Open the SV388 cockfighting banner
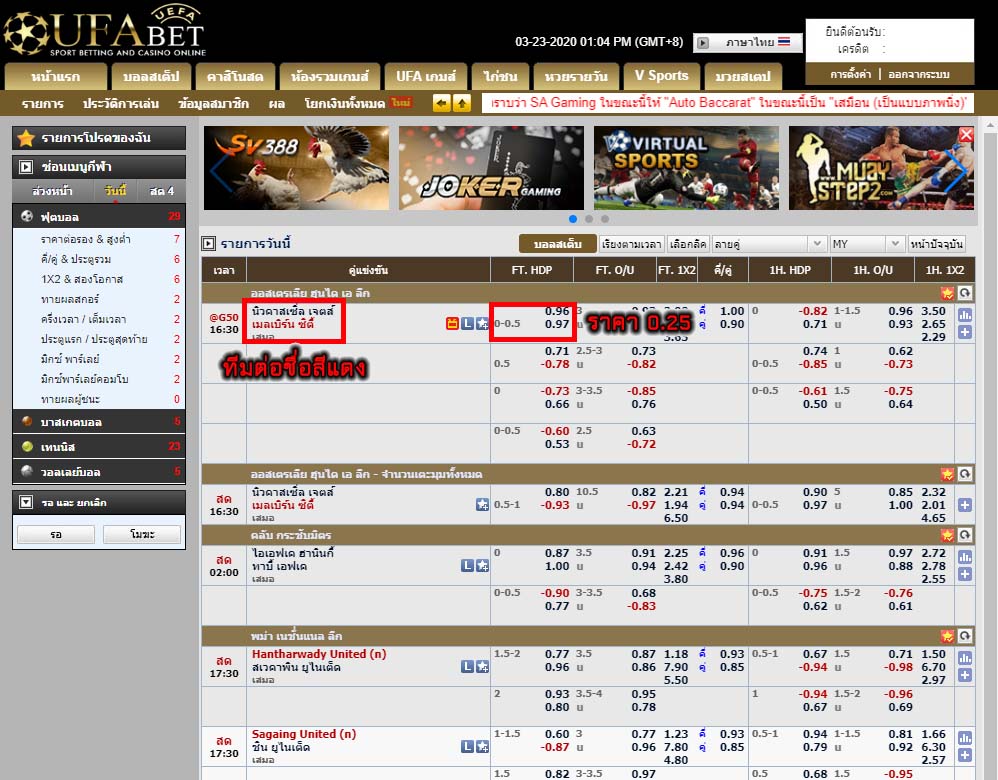Image resolution: width=998 pixels, height=780 pixels. pyautogui.click(x=297, y=168)
